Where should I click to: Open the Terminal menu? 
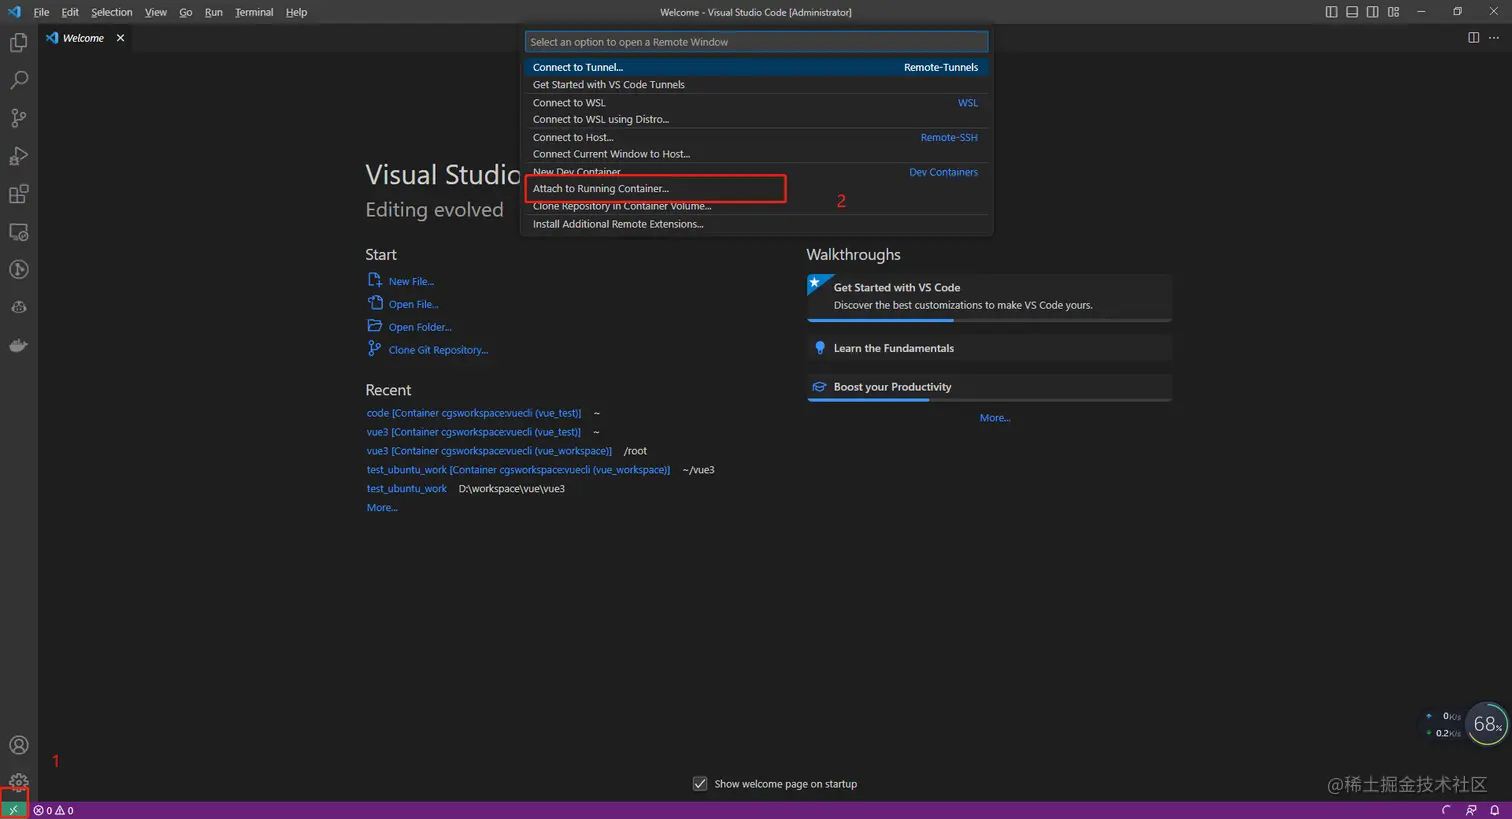254,12
